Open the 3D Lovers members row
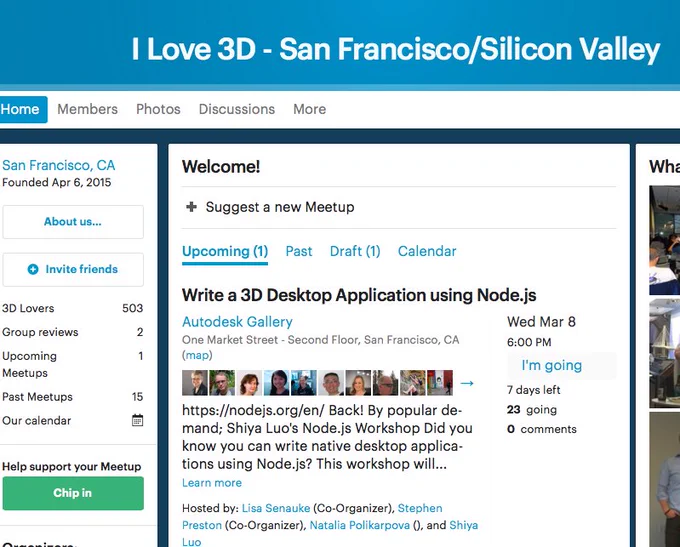Image resolution: width=680 pixels, height=547 pixels. (x=72, y=308)
